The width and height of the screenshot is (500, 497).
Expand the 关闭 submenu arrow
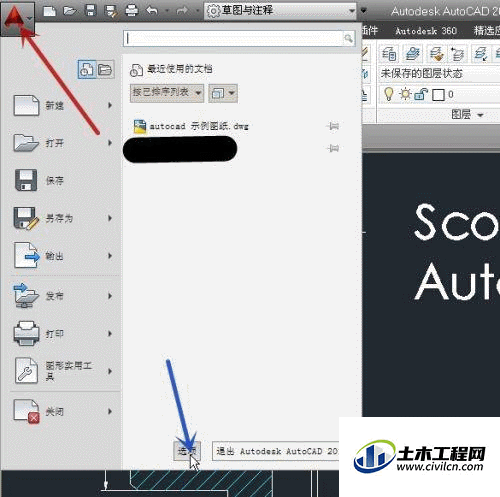[x=110, y=412]
